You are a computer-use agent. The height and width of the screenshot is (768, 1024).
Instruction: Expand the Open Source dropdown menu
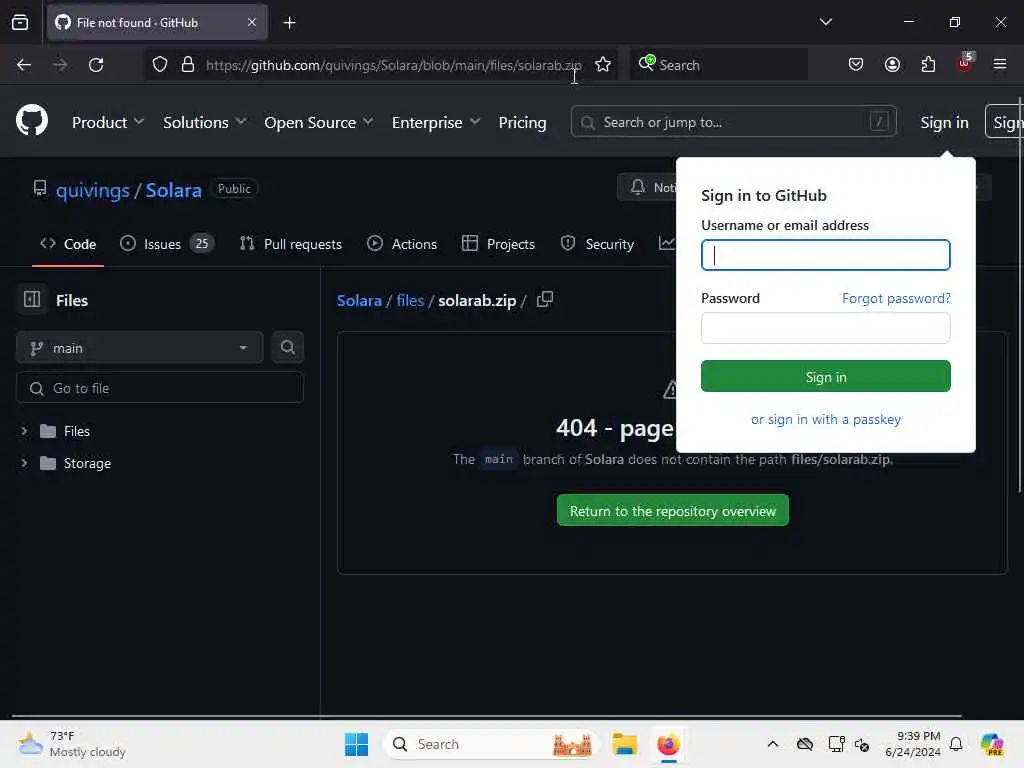pyautogui.click(x=319, y=122)
